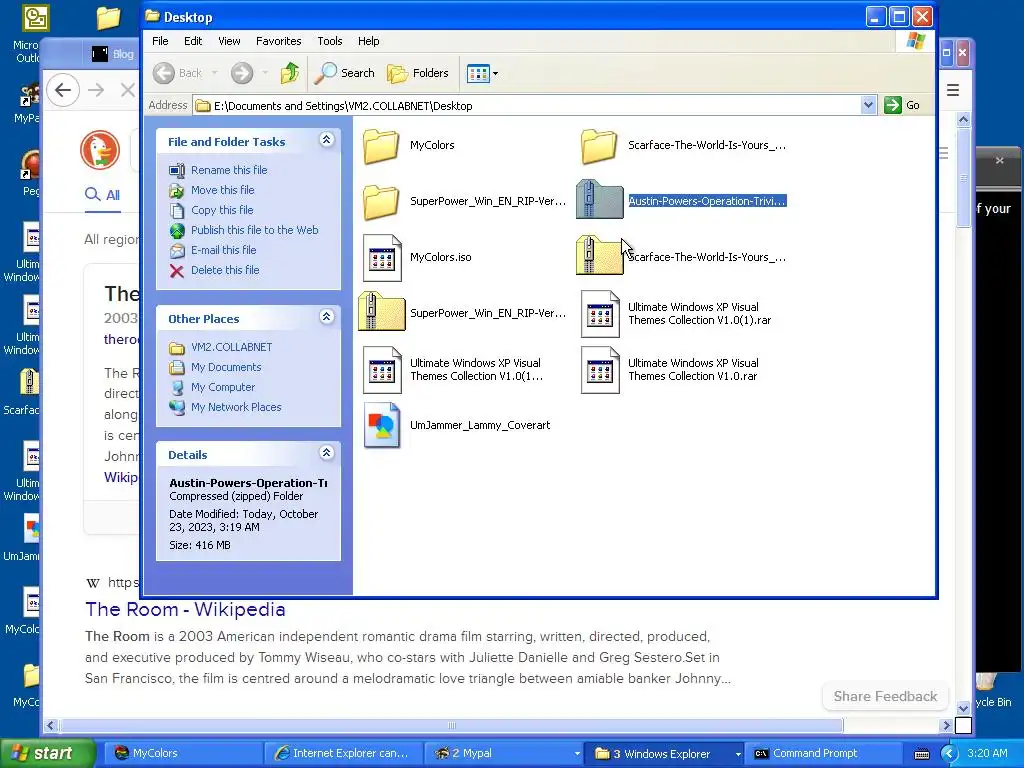Open the Help menu
This screenshot has width=1024, height=768.
(368, 41)
